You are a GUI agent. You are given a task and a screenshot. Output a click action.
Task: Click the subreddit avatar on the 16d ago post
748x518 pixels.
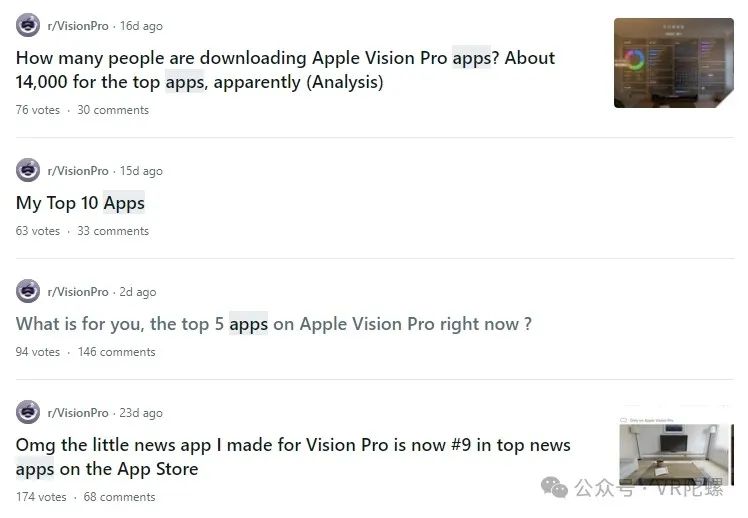[x=28, y=25]
